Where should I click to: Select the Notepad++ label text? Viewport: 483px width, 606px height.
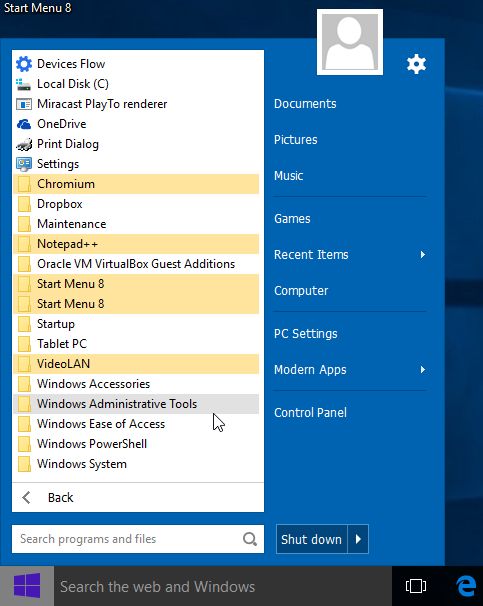coord(68,244)
